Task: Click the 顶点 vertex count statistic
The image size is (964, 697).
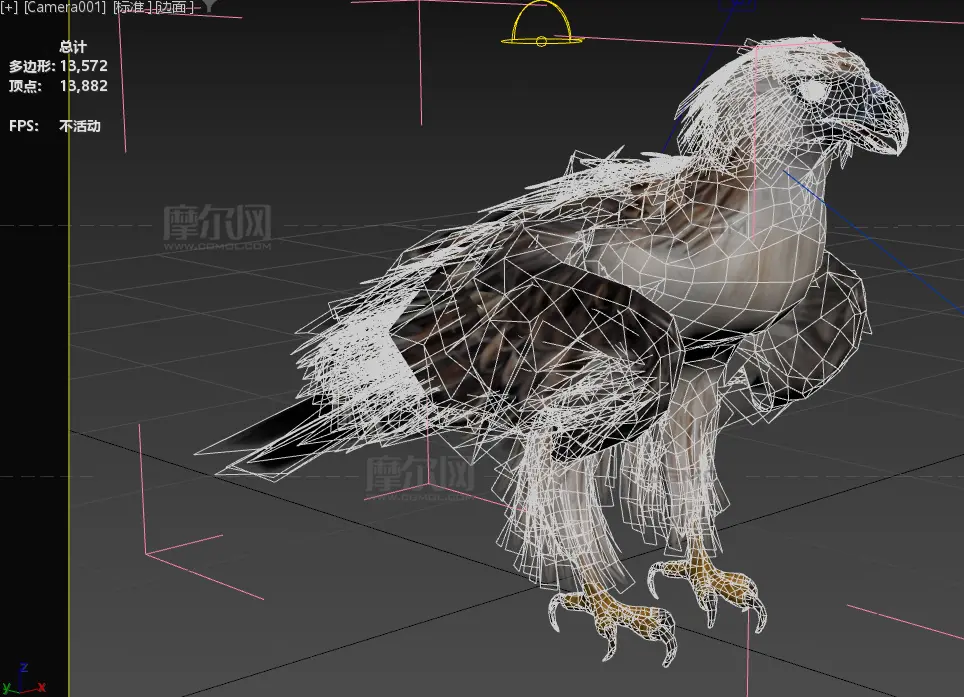Action: (58, 86)
